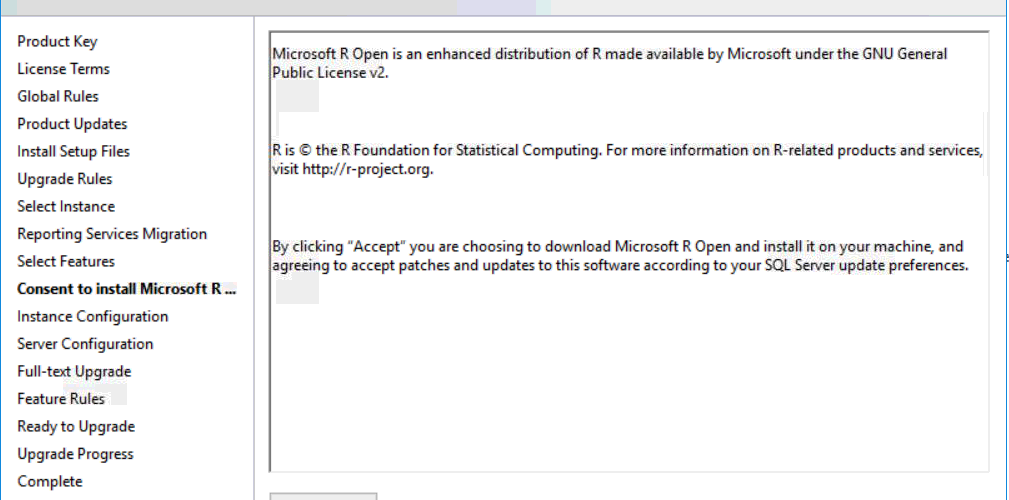Click the GNU General Public License paragraph

609,63
